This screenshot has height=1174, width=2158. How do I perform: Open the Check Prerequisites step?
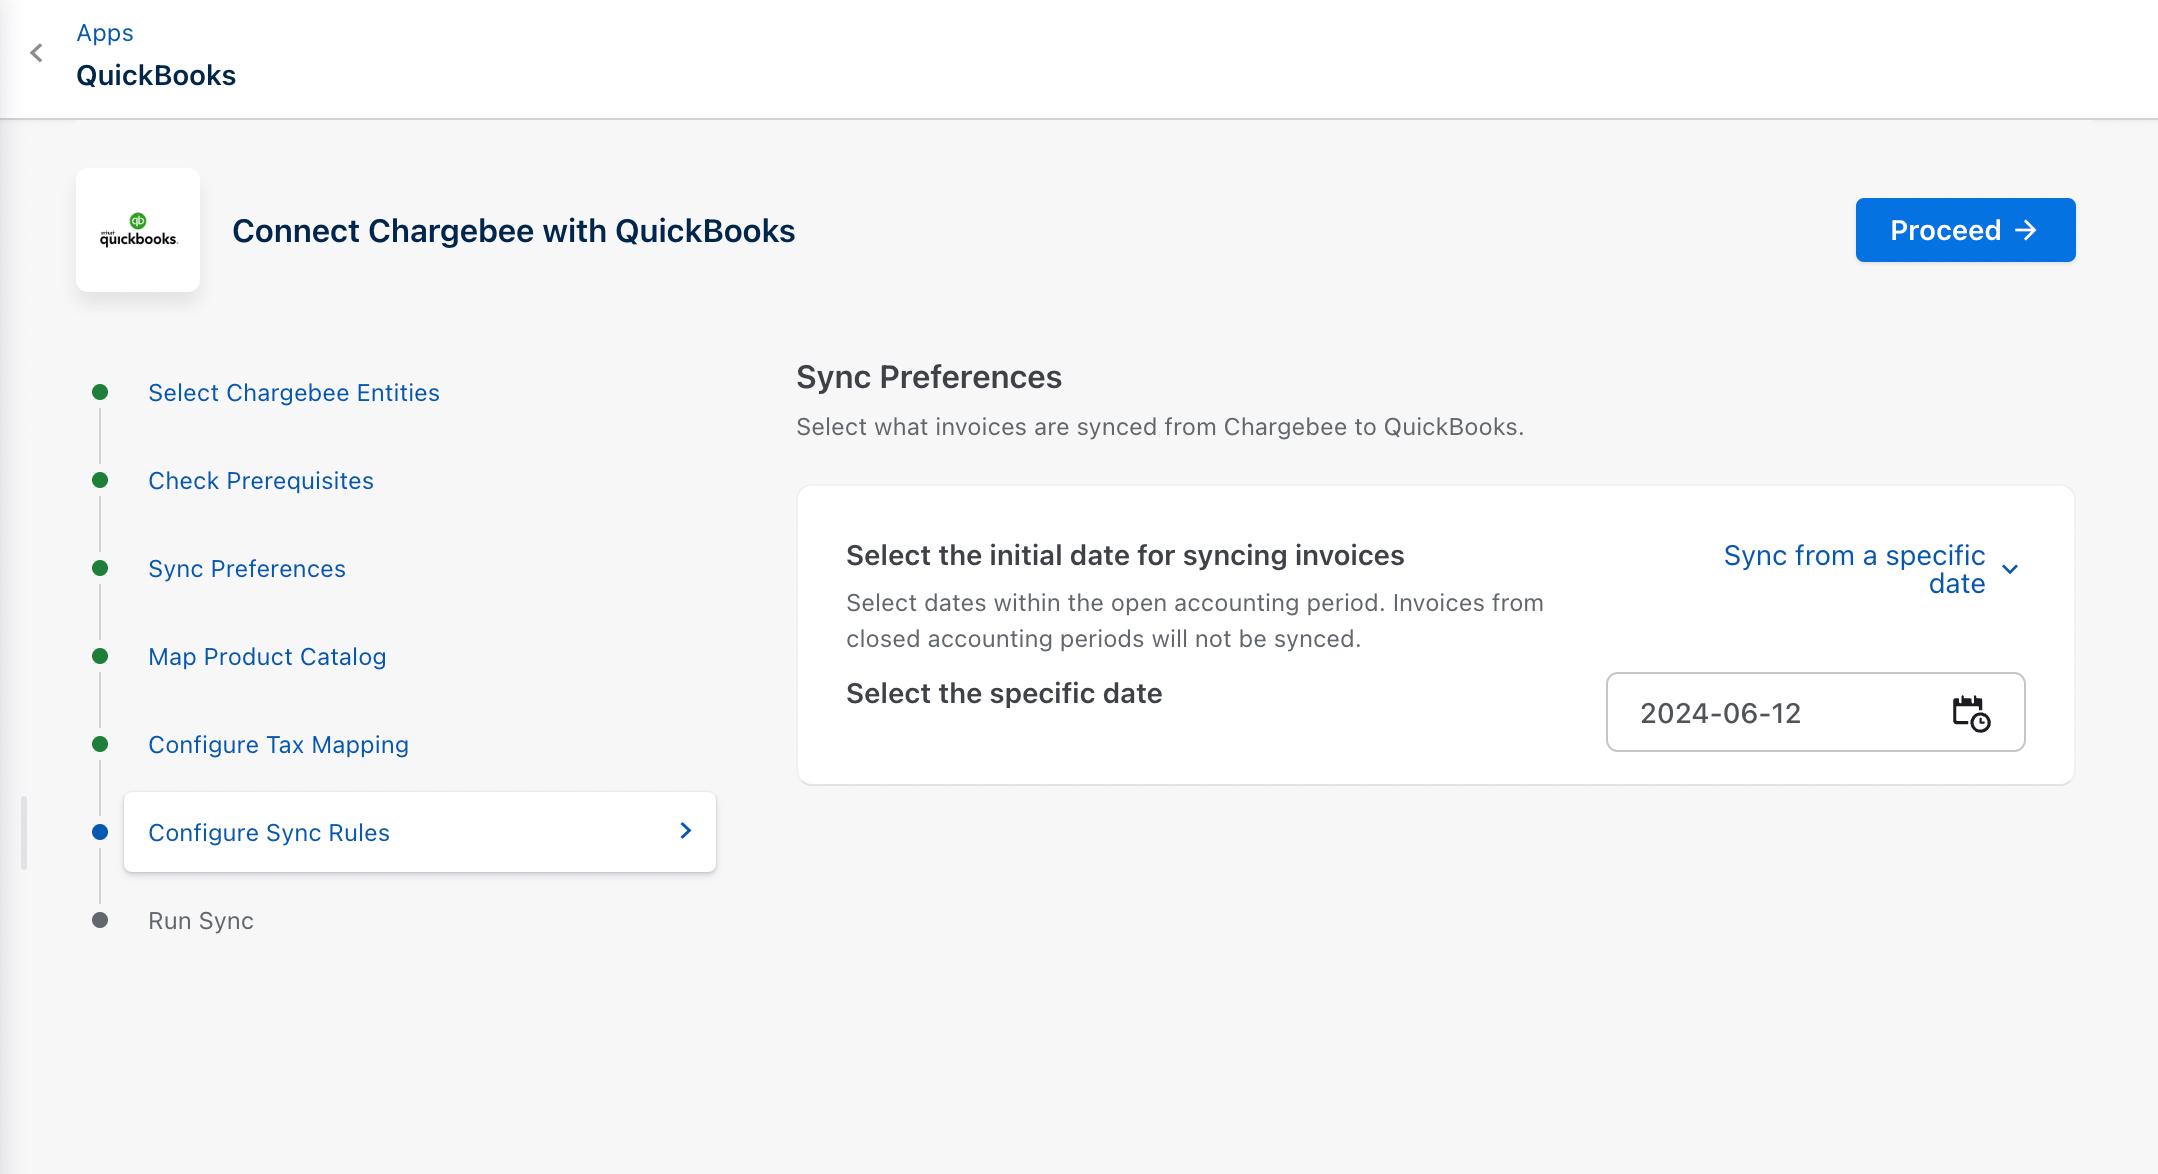(261, 481)
